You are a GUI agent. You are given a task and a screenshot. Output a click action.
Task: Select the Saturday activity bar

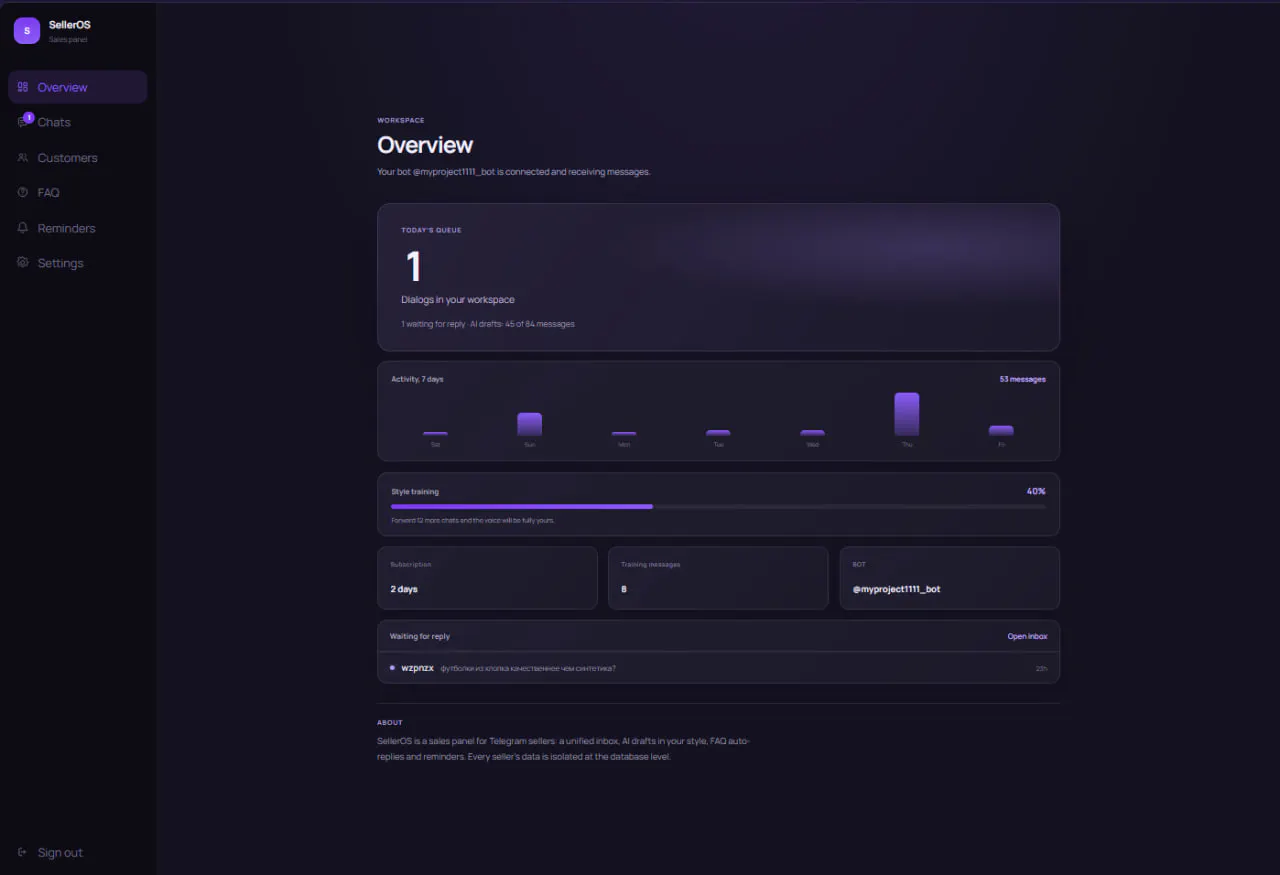coord(435,433)
